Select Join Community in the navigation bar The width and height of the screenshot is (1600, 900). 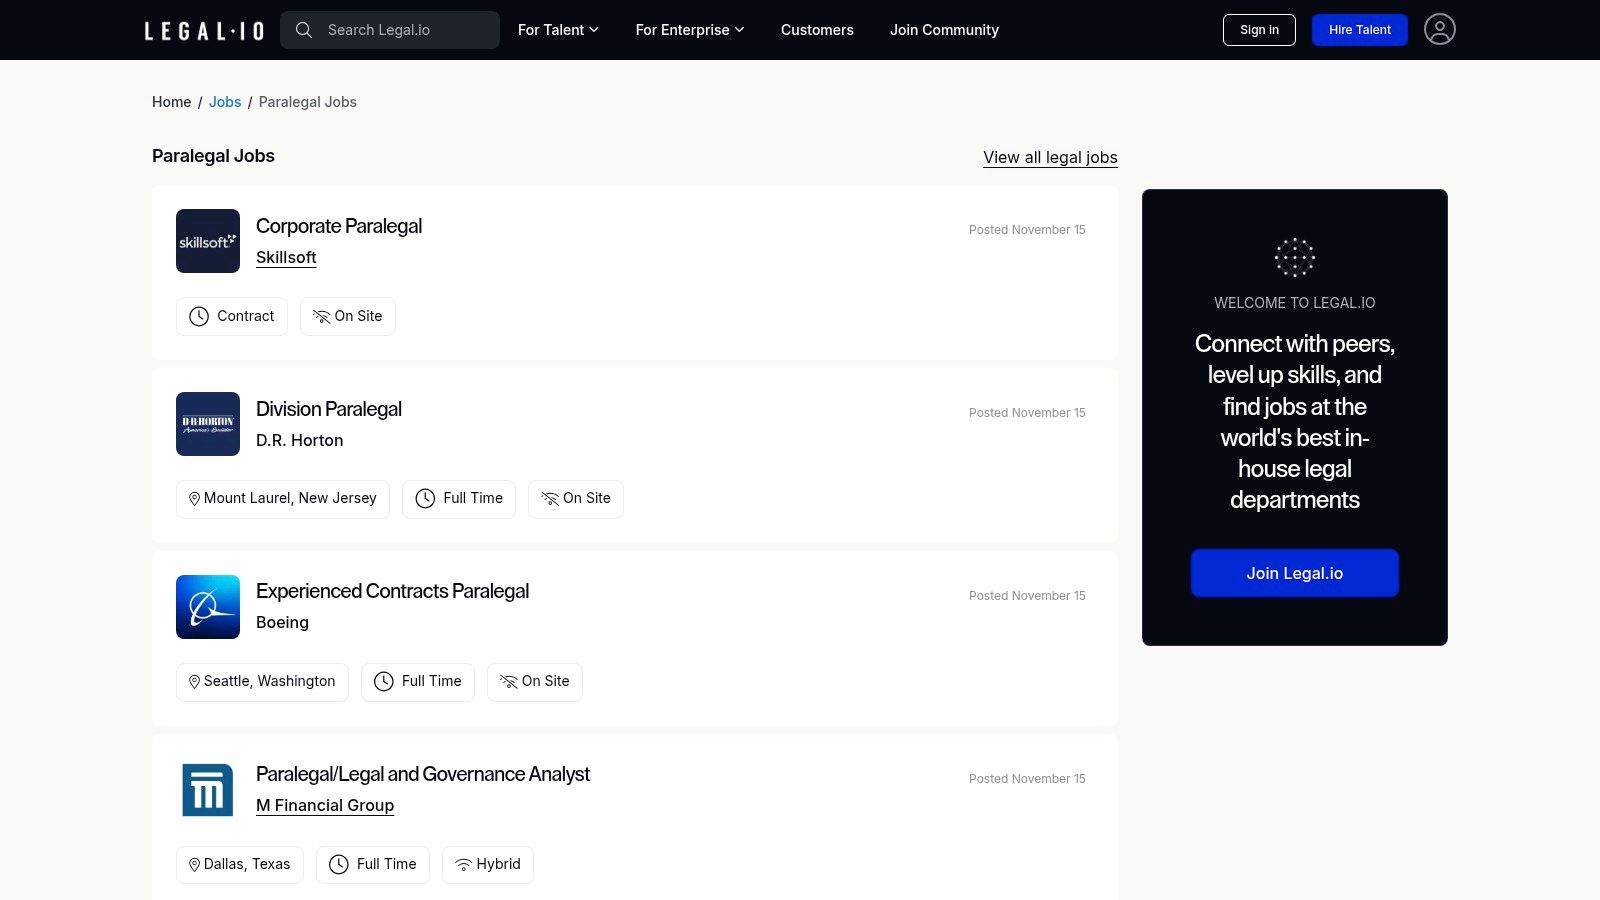pos(943,30)
